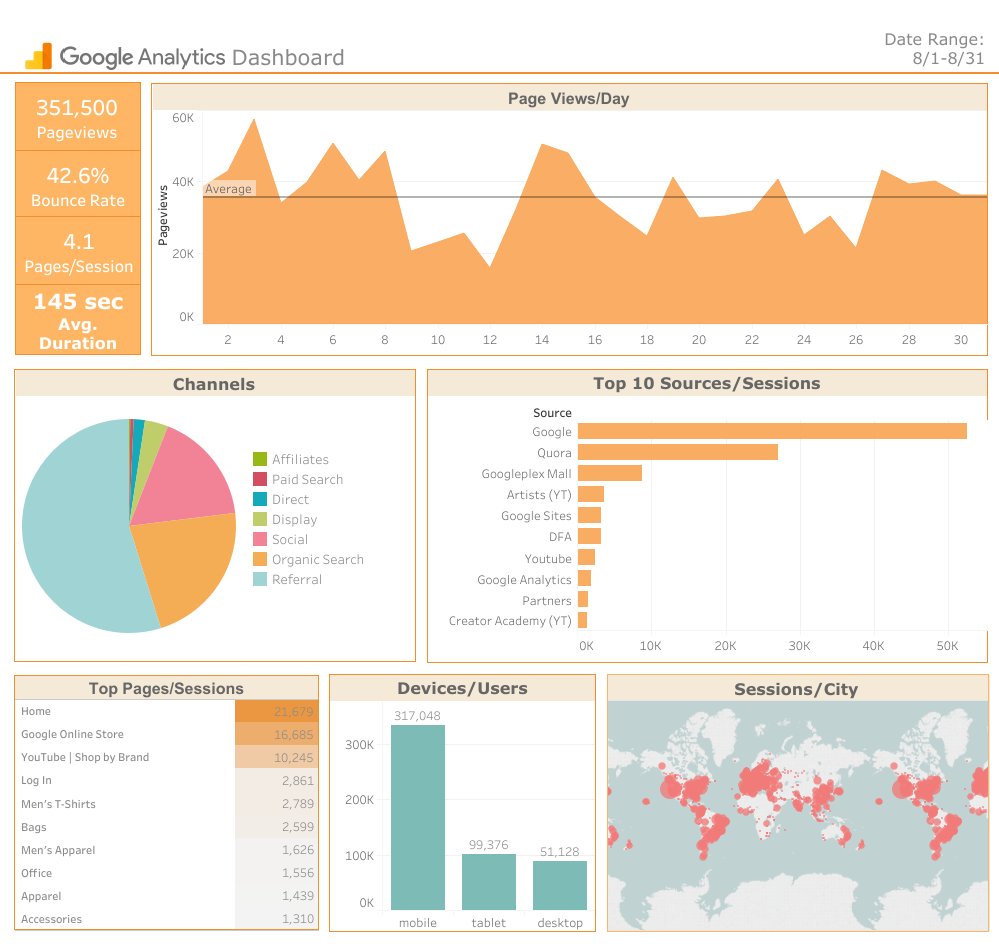Screen dimensions: 999x949
Task: Toggle the Affiliates legend entry
Action: coord(300,459)
